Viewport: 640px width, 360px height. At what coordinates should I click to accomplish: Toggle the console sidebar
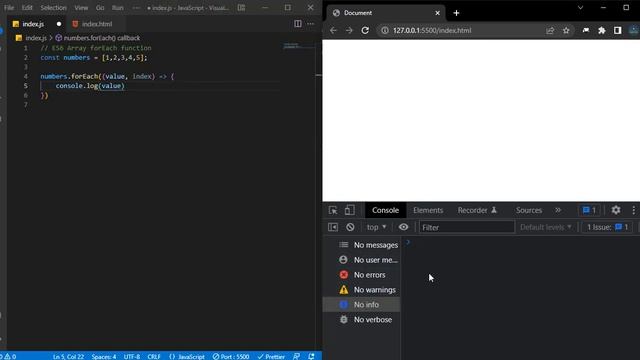pos(333,227)
